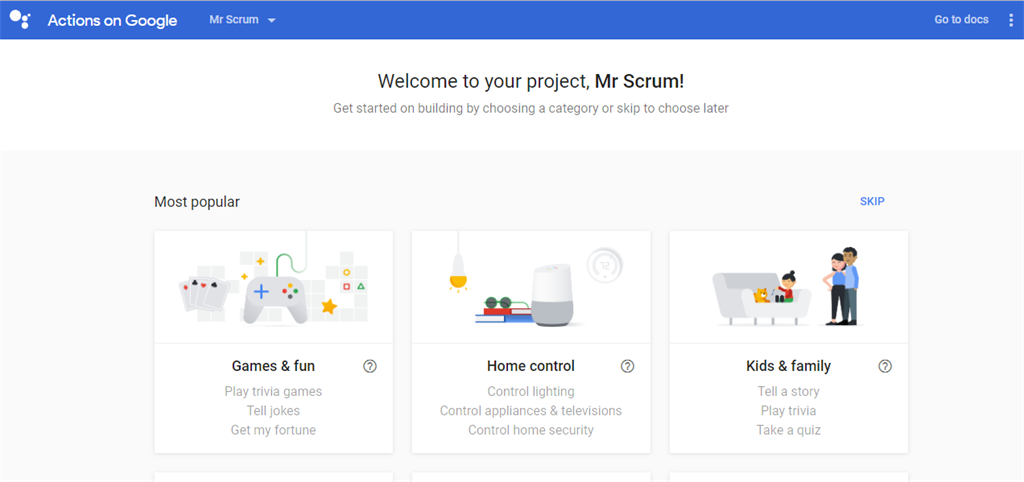Skip category selection with SKIP
Screen dimensions: 1024x482
[872, 201]
